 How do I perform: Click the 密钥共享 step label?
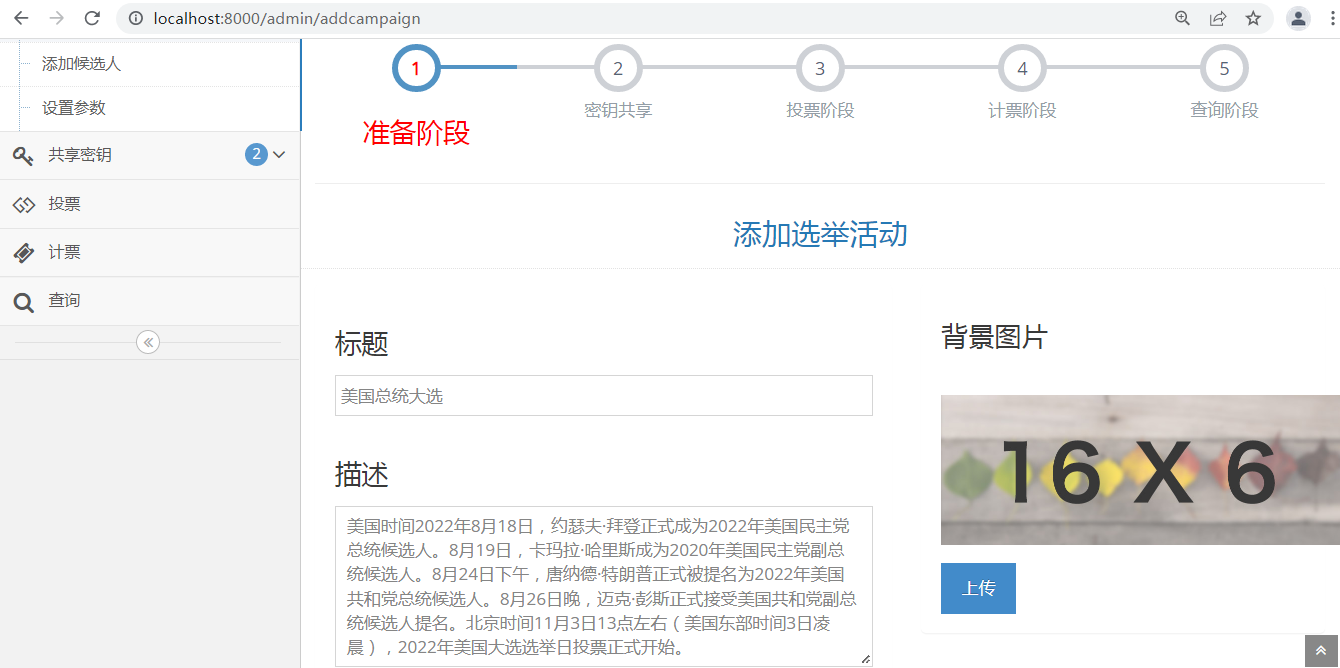click(618, 111)
